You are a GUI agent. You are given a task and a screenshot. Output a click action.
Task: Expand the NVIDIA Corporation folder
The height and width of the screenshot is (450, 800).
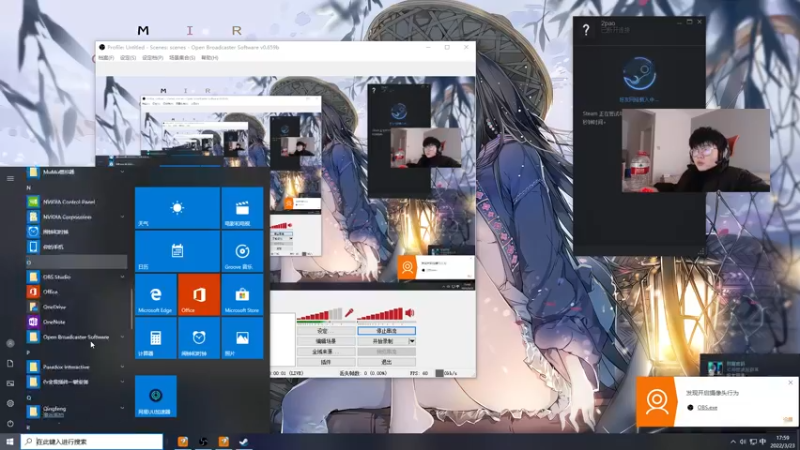point(122,217)
